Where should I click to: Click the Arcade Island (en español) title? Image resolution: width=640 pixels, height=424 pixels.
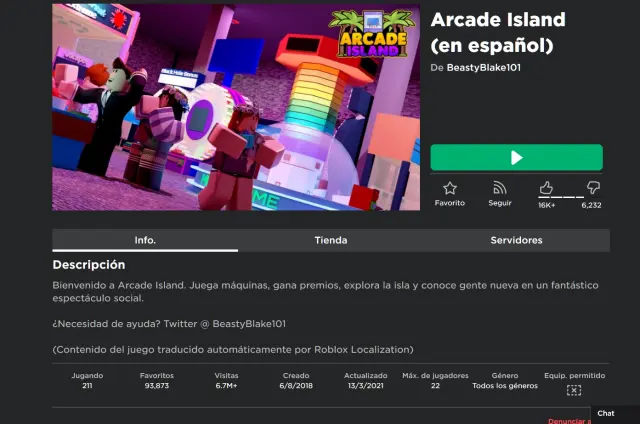click(x=498, y=32)
